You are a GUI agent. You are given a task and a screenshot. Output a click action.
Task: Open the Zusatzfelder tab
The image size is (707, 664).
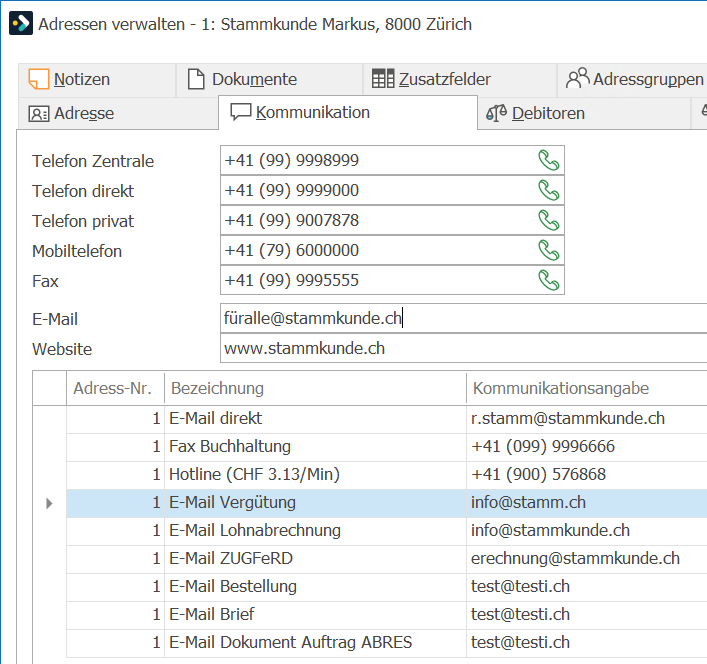[460, 80]
